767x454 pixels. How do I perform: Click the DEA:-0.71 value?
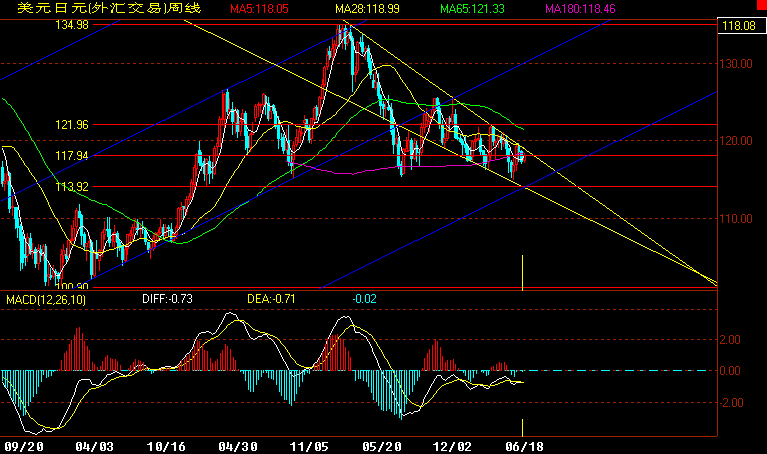[x=268, y=298]
